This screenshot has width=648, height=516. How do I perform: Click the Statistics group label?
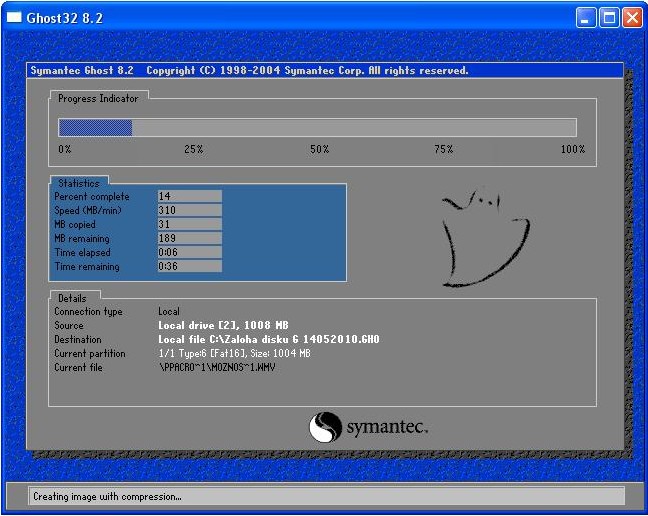(x=79, y=183)
